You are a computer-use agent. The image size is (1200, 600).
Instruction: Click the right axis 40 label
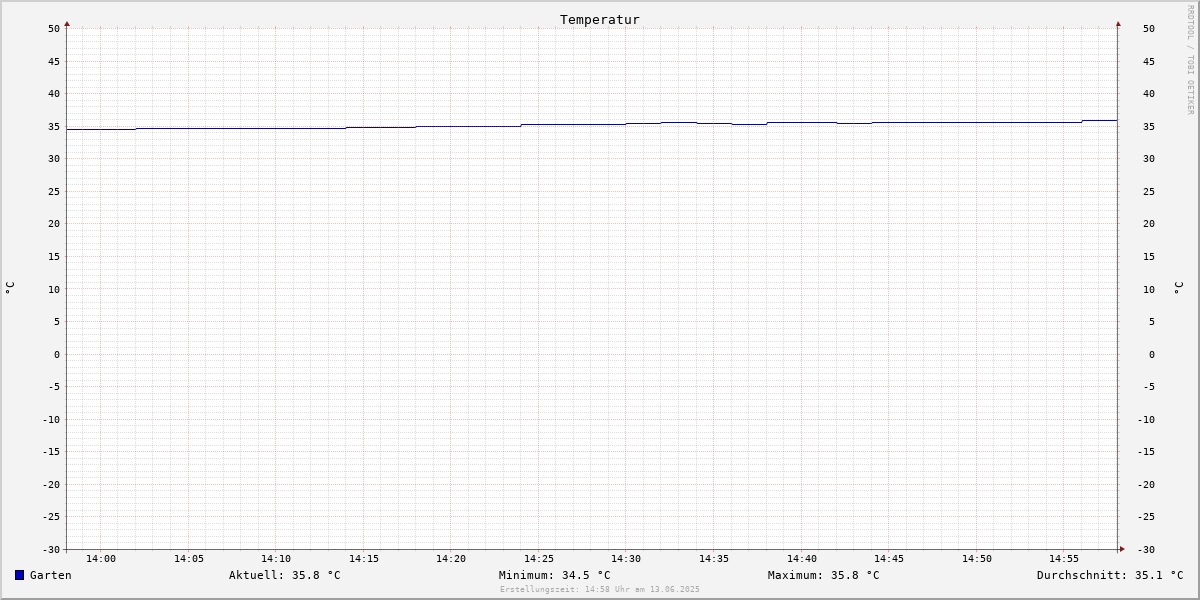(1149, 94)
